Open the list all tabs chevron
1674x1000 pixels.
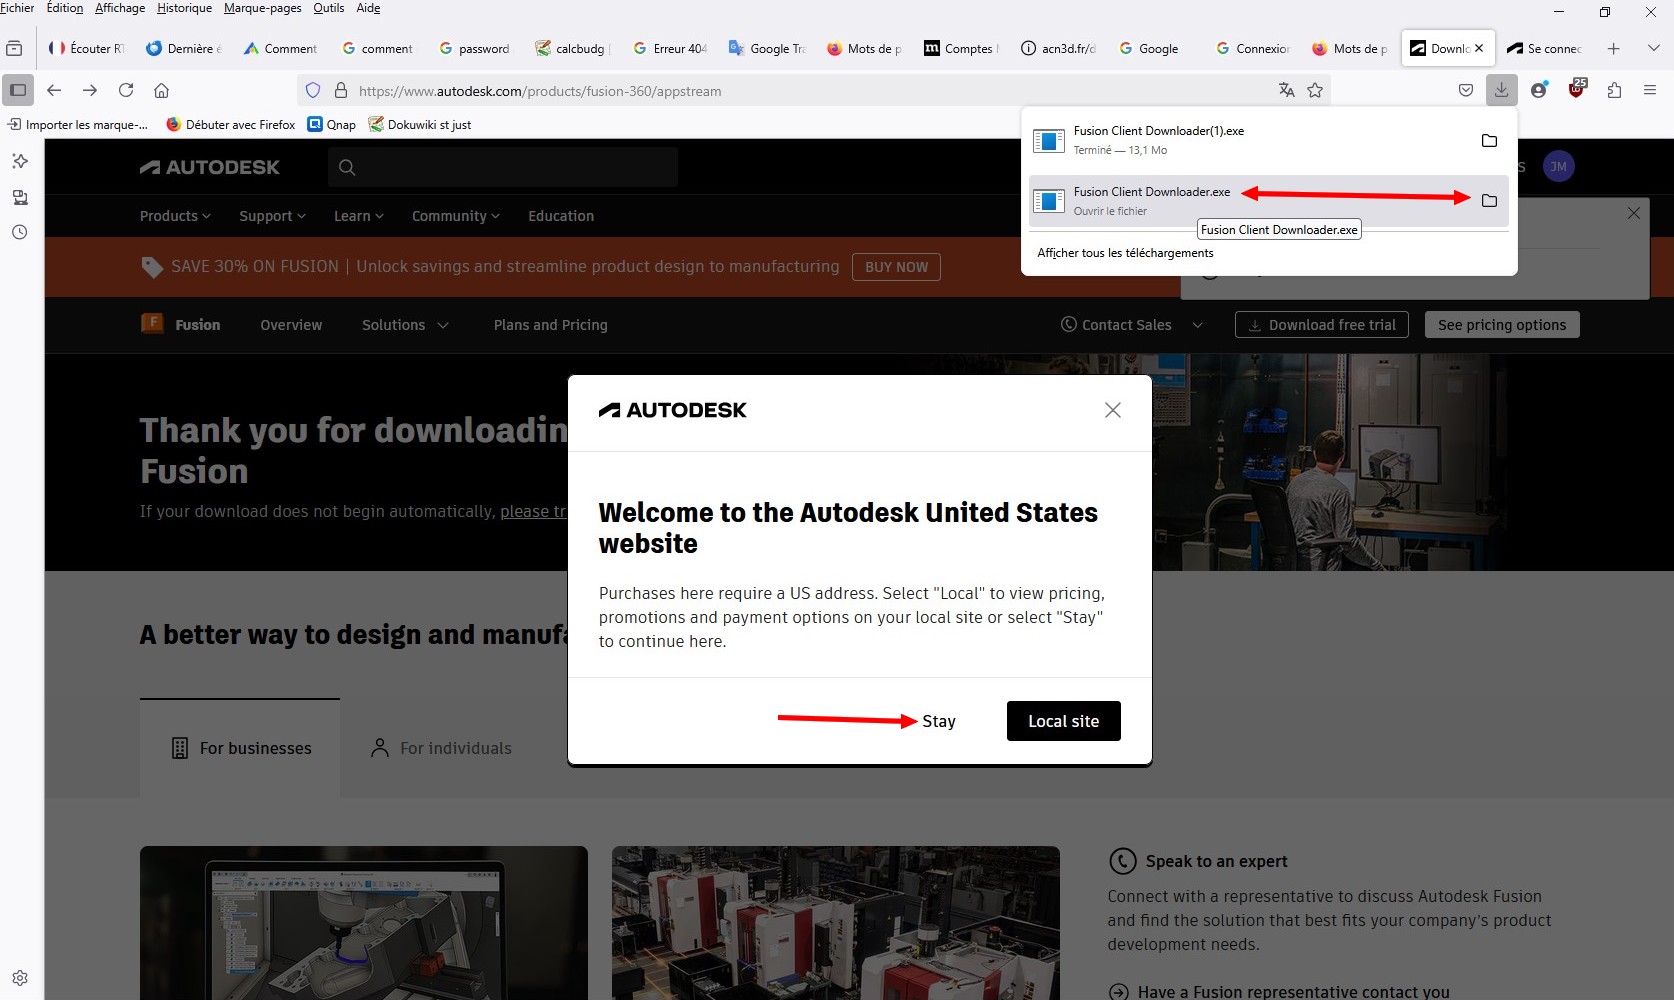tap(1653, 48)
